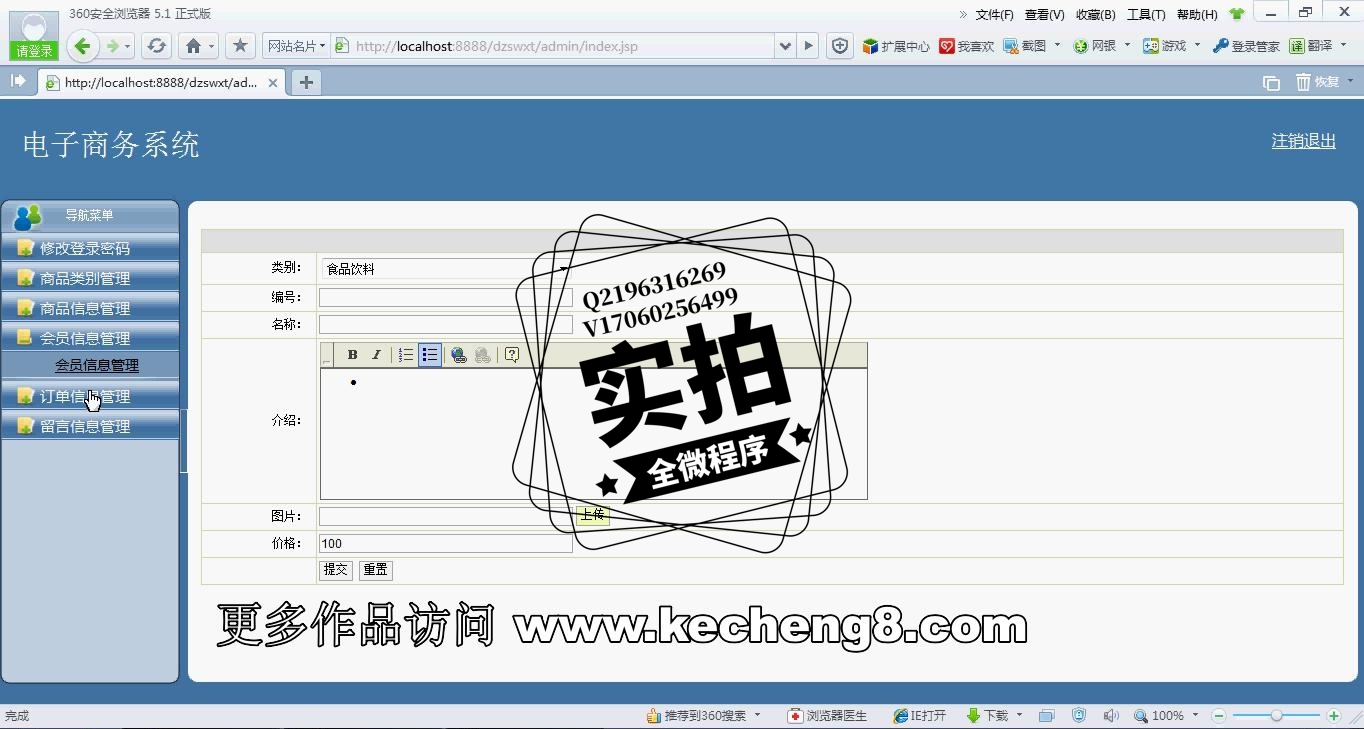Click the go arrow next to address bar
The width and height of the screenshot is (1364, 729).
tap(809, 46)
